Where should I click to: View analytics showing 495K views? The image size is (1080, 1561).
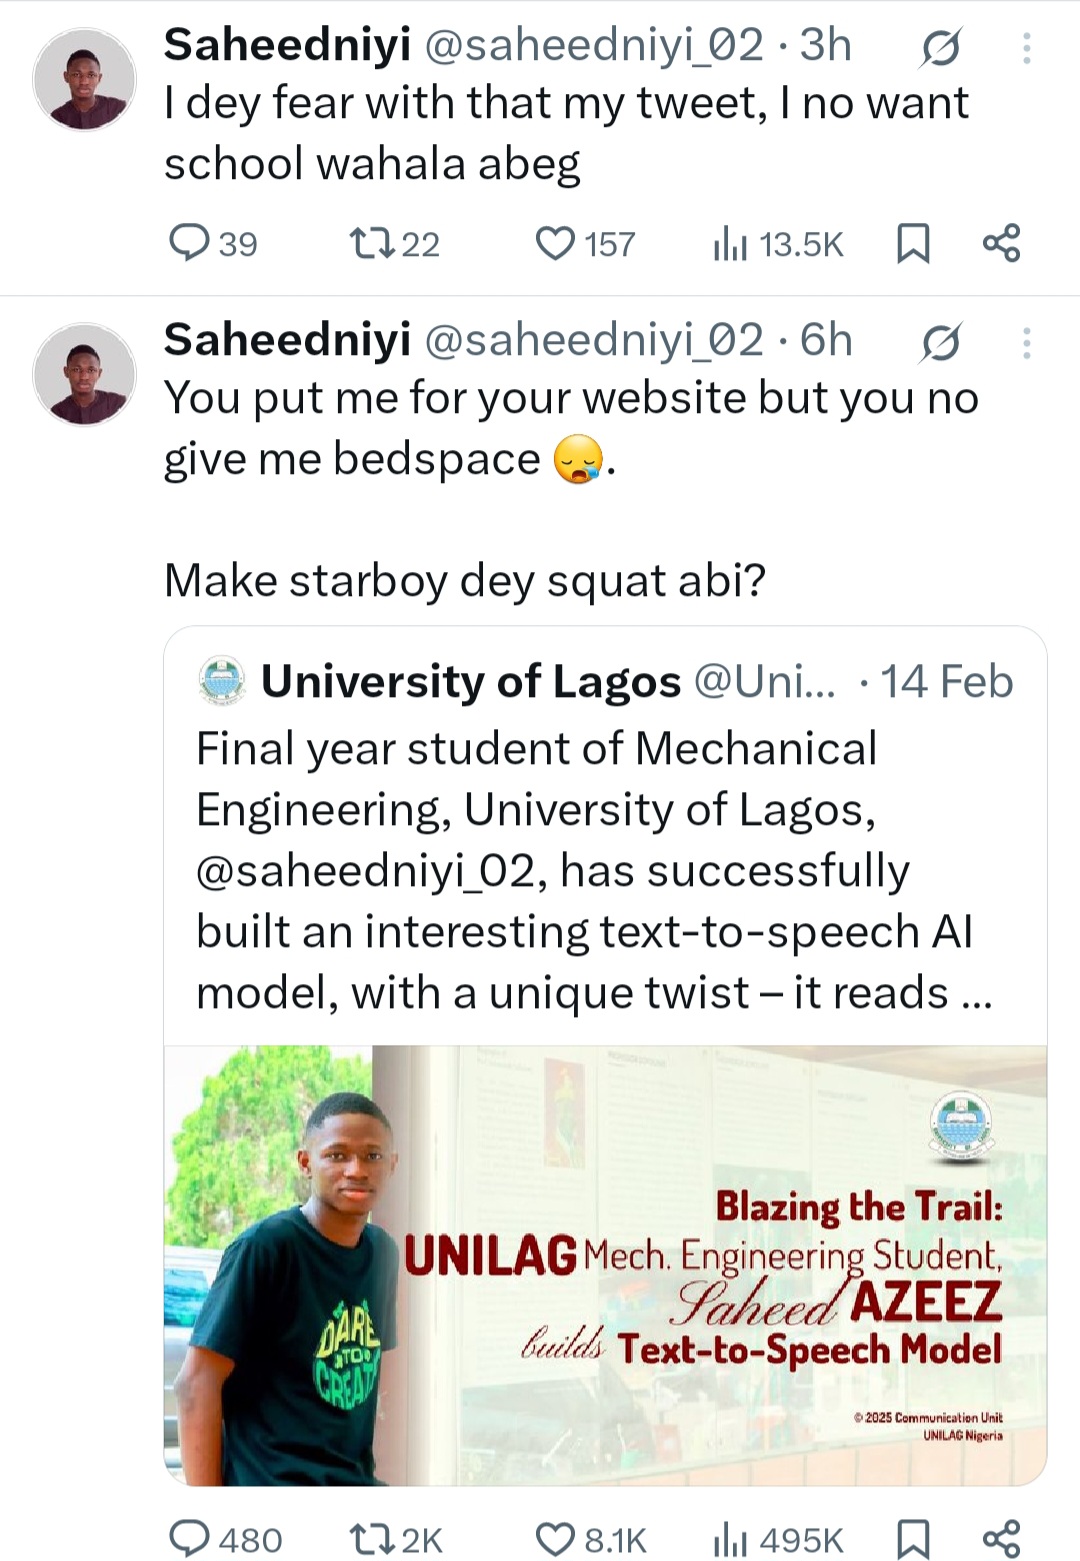coord(779,1538)
